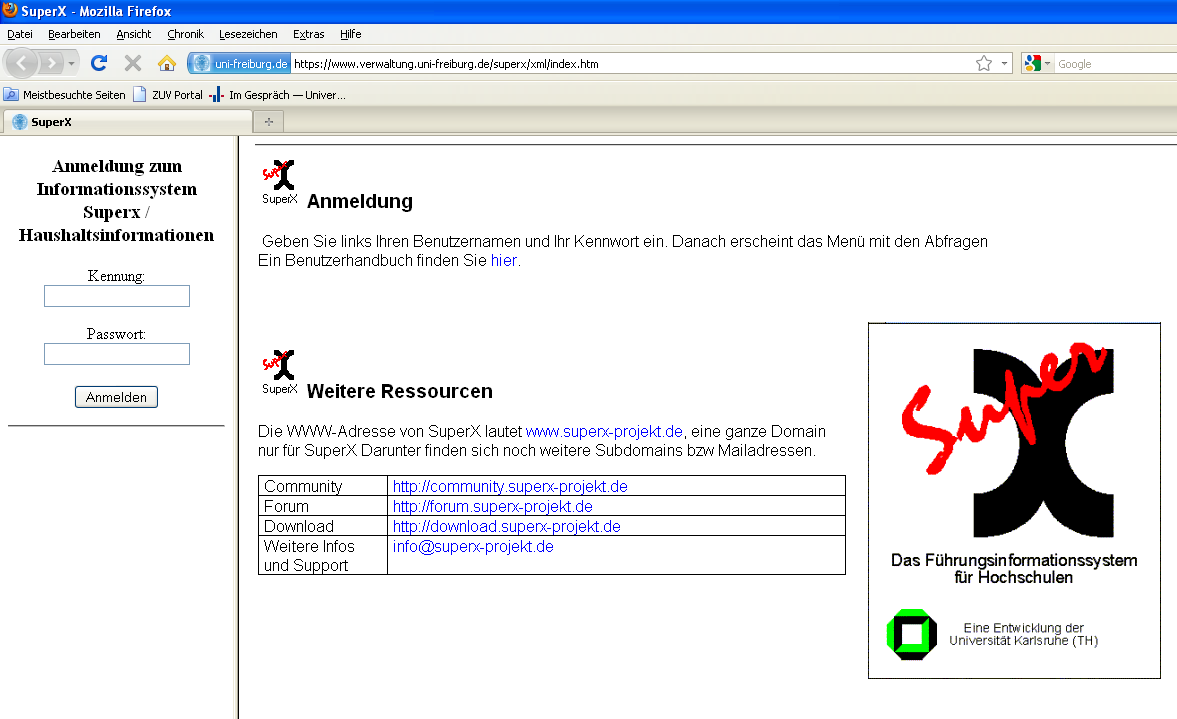Open the Chronik menu
Viewport: 1177px width, 719px height.
pos(185,34)
